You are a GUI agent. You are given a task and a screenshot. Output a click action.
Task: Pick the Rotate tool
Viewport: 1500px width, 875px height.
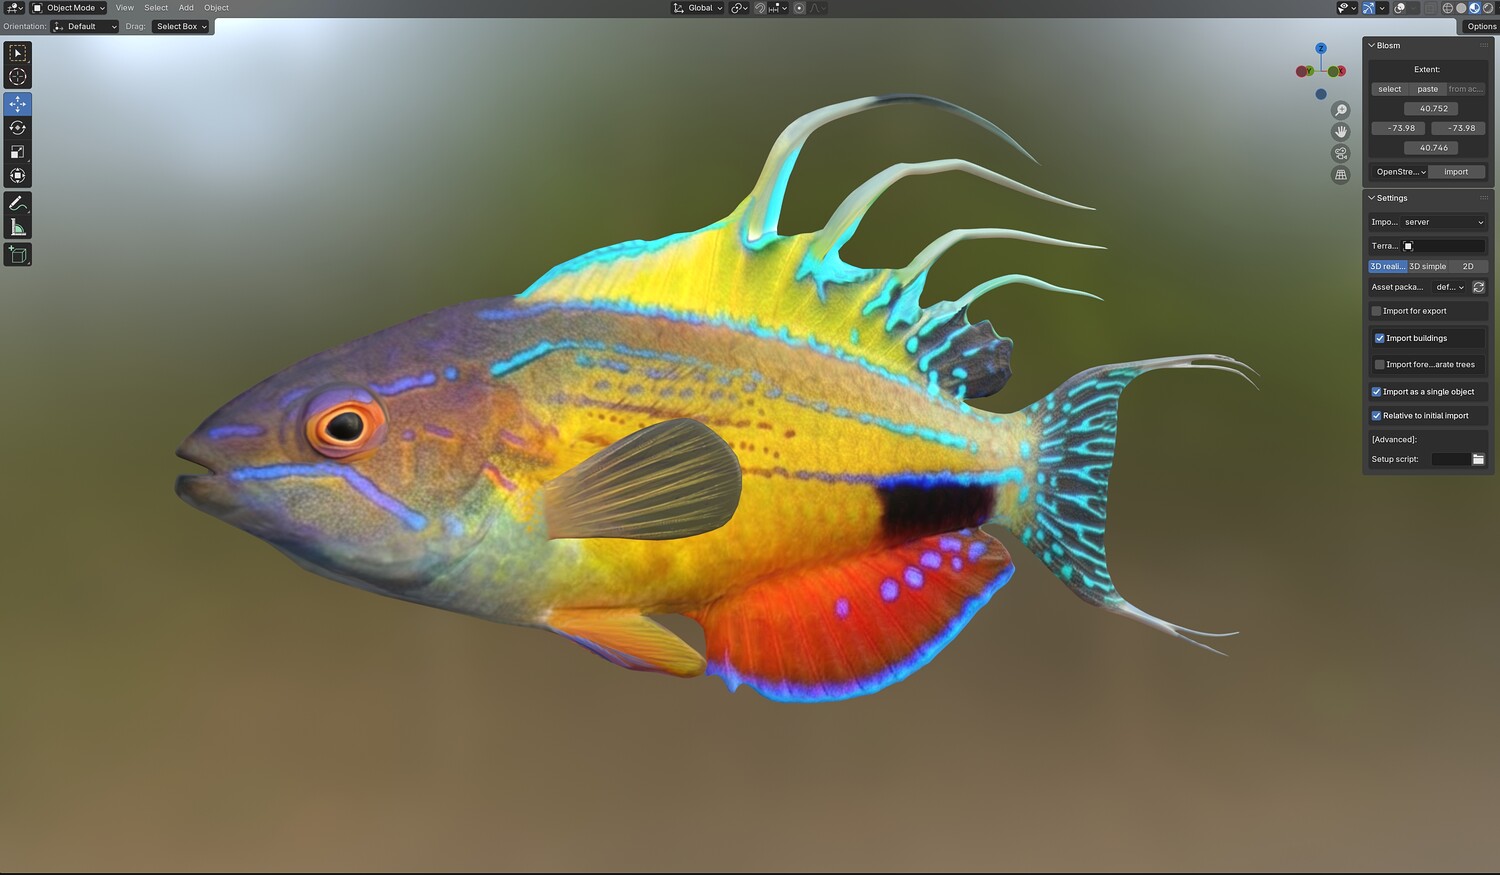(18, 128)
